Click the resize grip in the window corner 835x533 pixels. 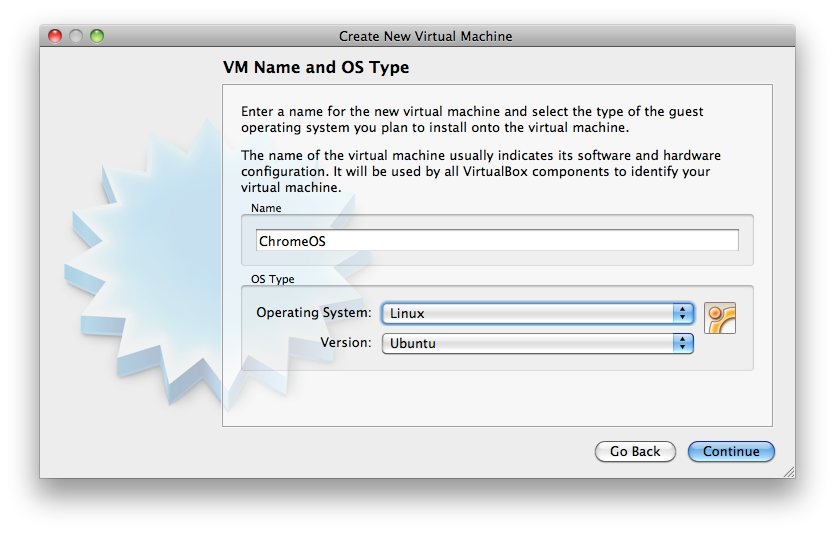click(788, 470)
